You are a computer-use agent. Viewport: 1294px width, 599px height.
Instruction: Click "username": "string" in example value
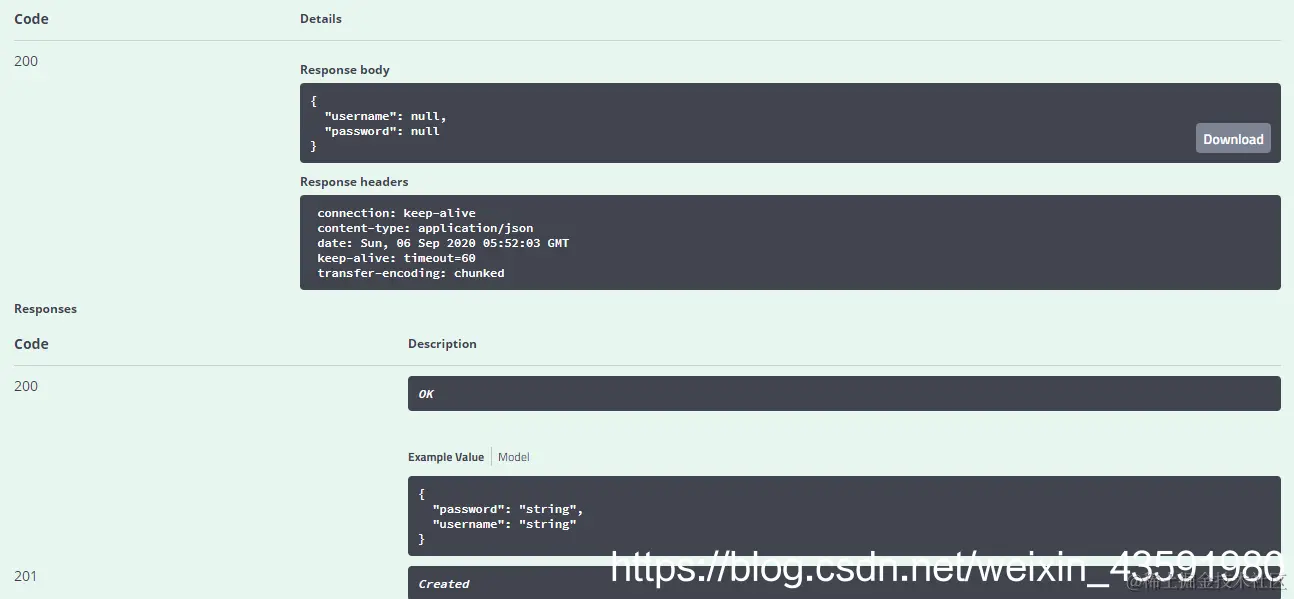click(x=504, y=524)
